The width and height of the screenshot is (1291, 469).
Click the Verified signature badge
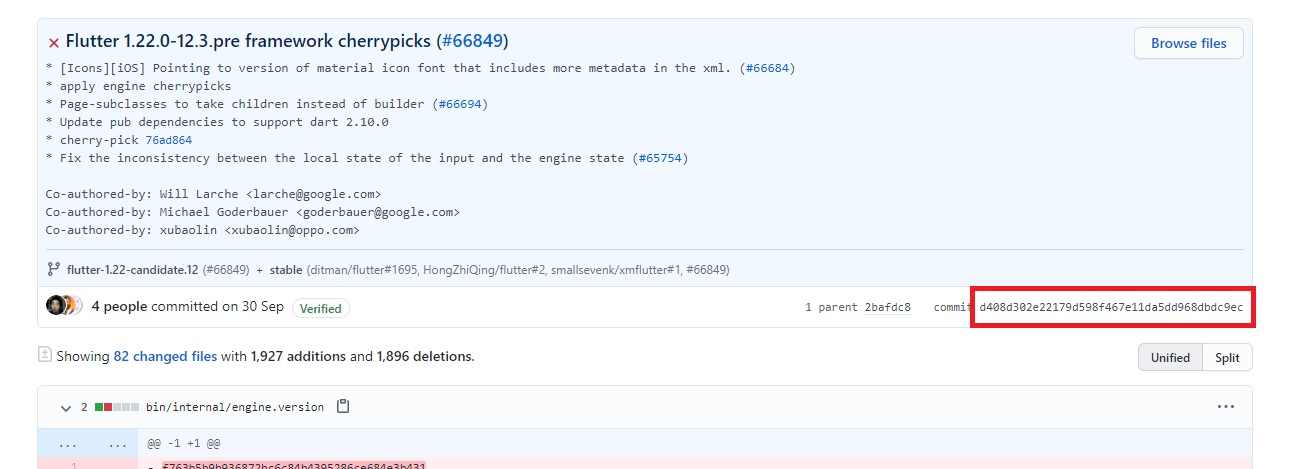[x=321, y=308]
